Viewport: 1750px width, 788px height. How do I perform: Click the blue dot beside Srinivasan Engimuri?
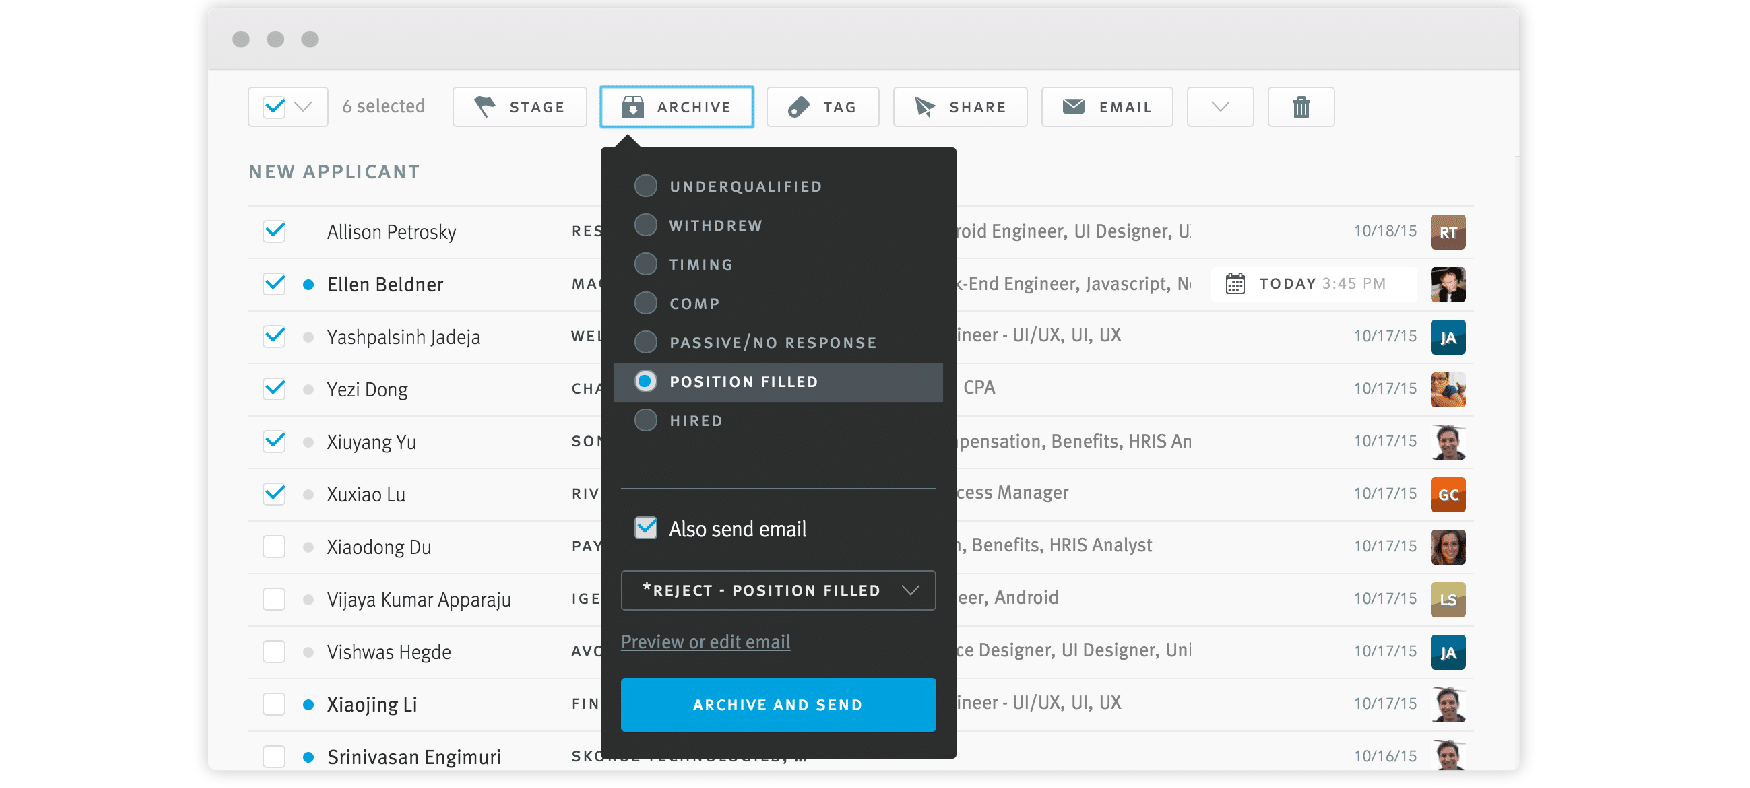(308, 757)
